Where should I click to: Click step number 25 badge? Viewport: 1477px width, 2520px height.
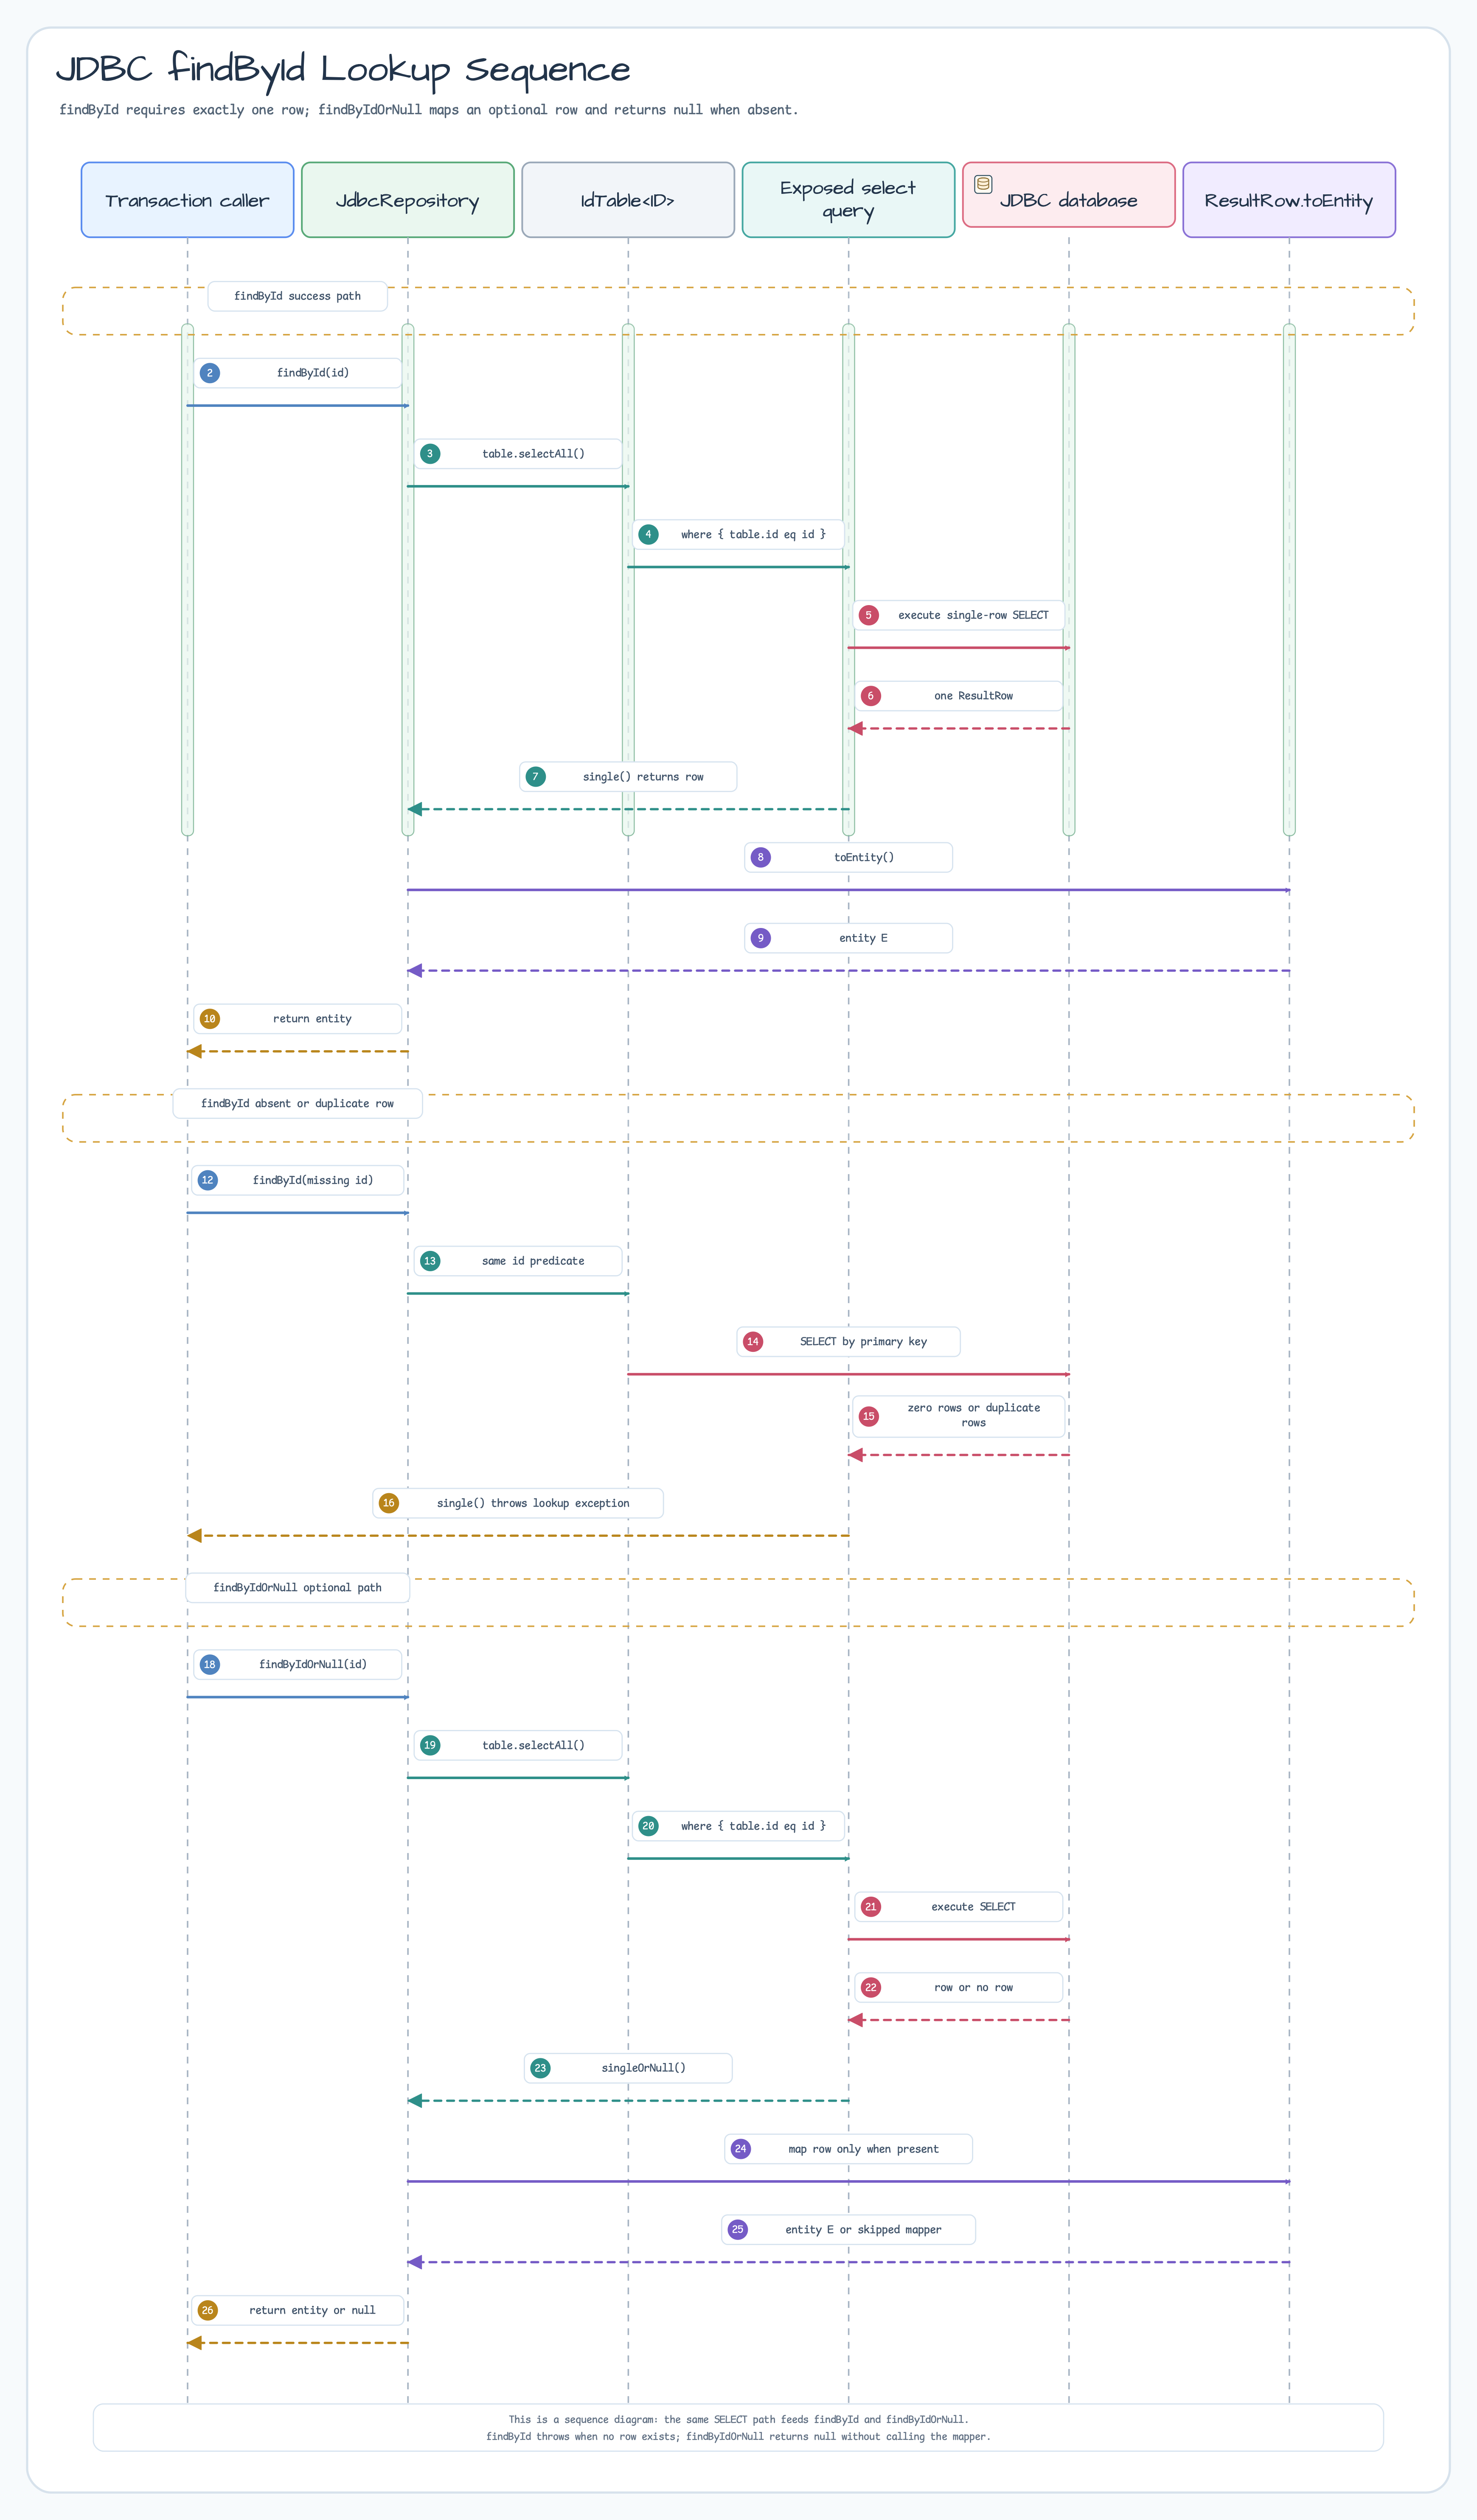coord(738,2230)
